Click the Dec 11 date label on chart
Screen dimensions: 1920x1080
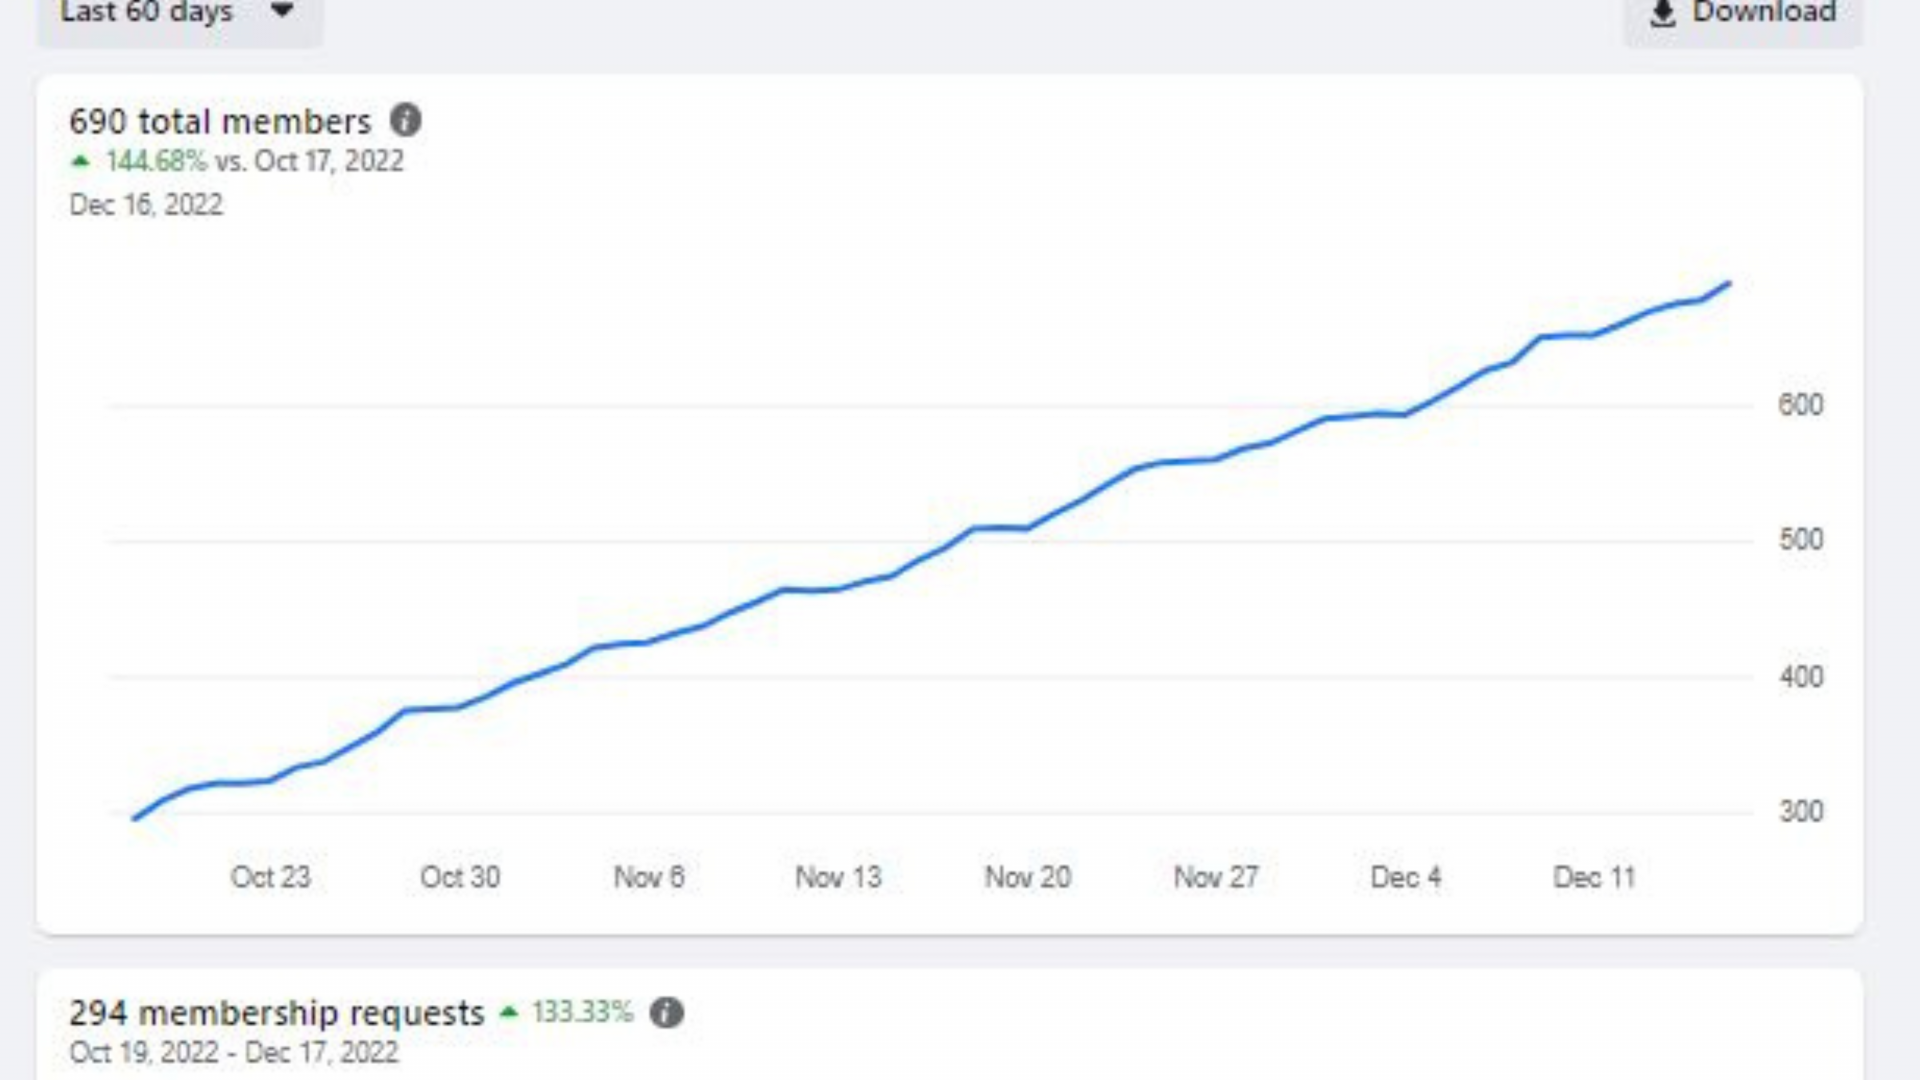(1594, 877)
